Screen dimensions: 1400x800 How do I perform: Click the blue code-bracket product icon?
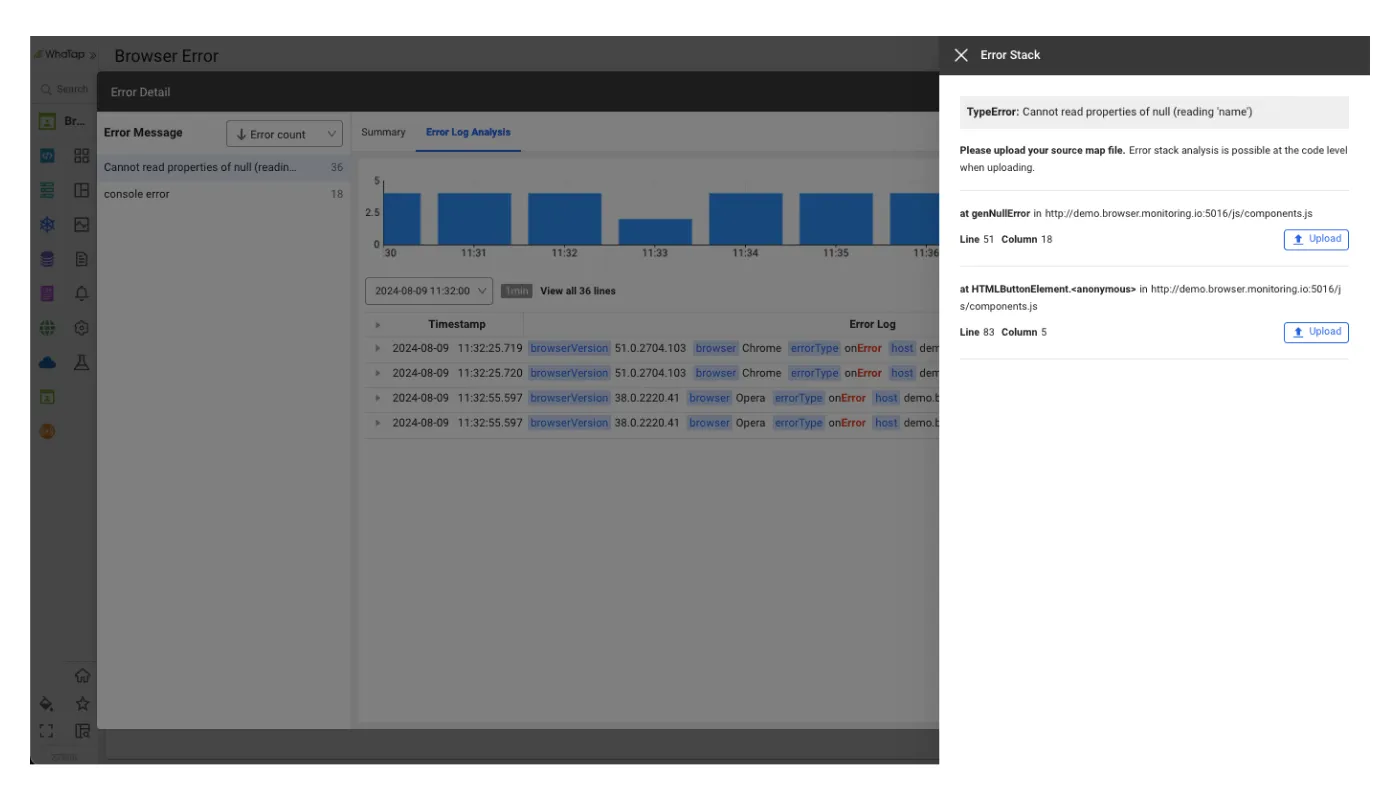[x=47, y=156]
